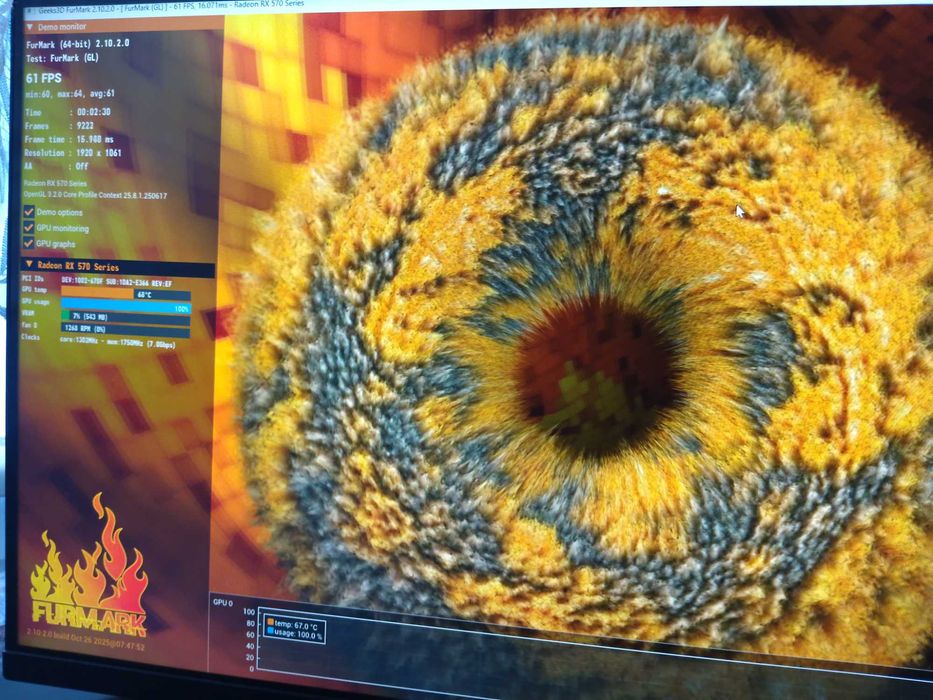Image resolution: width=933 pixels, height=700 pixels.
Task: Click the graph legend 'temp: 67.0 °C'
Action: click(296, 624)
